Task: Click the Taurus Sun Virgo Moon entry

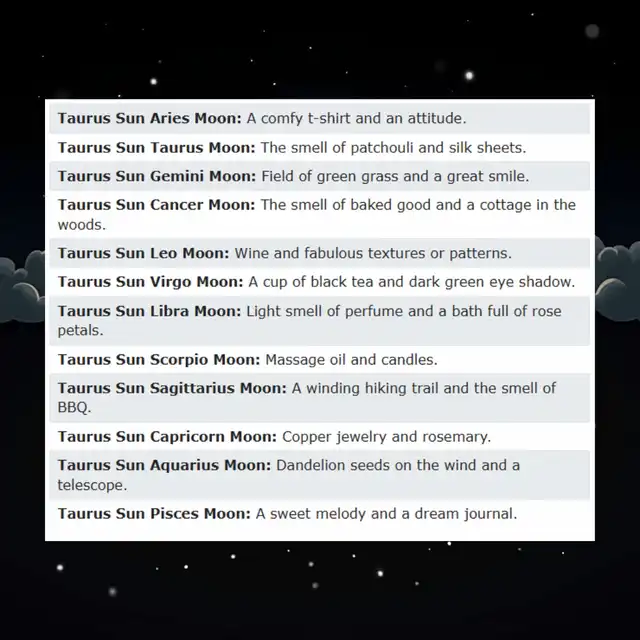Action: (320, 282)
